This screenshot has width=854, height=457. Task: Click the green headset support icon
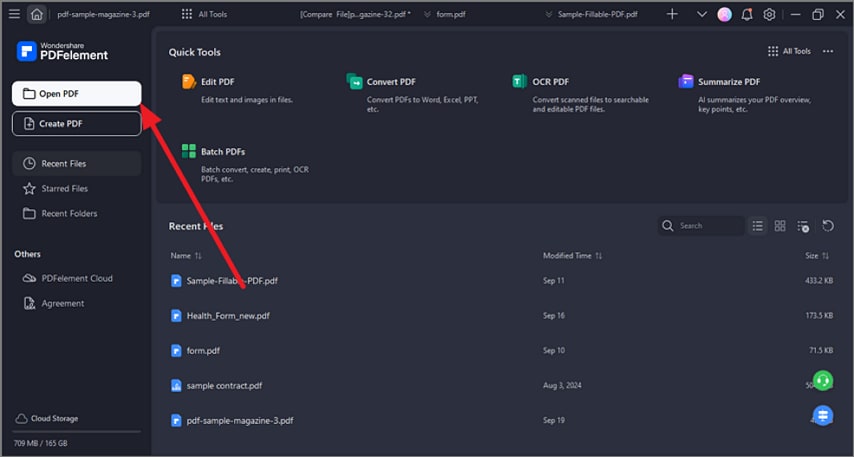pos(822,380)
